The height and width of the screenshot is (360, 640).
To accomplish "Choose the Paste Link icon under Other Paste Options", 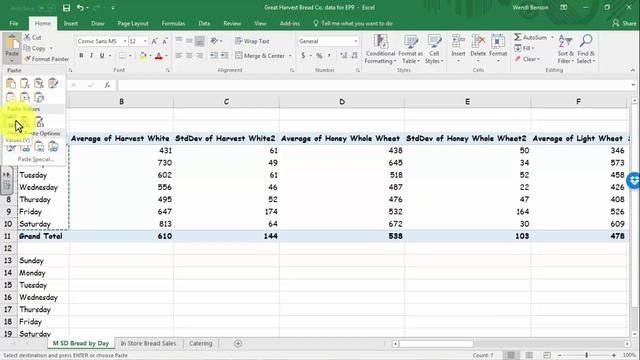I will (x=25, y=147).
